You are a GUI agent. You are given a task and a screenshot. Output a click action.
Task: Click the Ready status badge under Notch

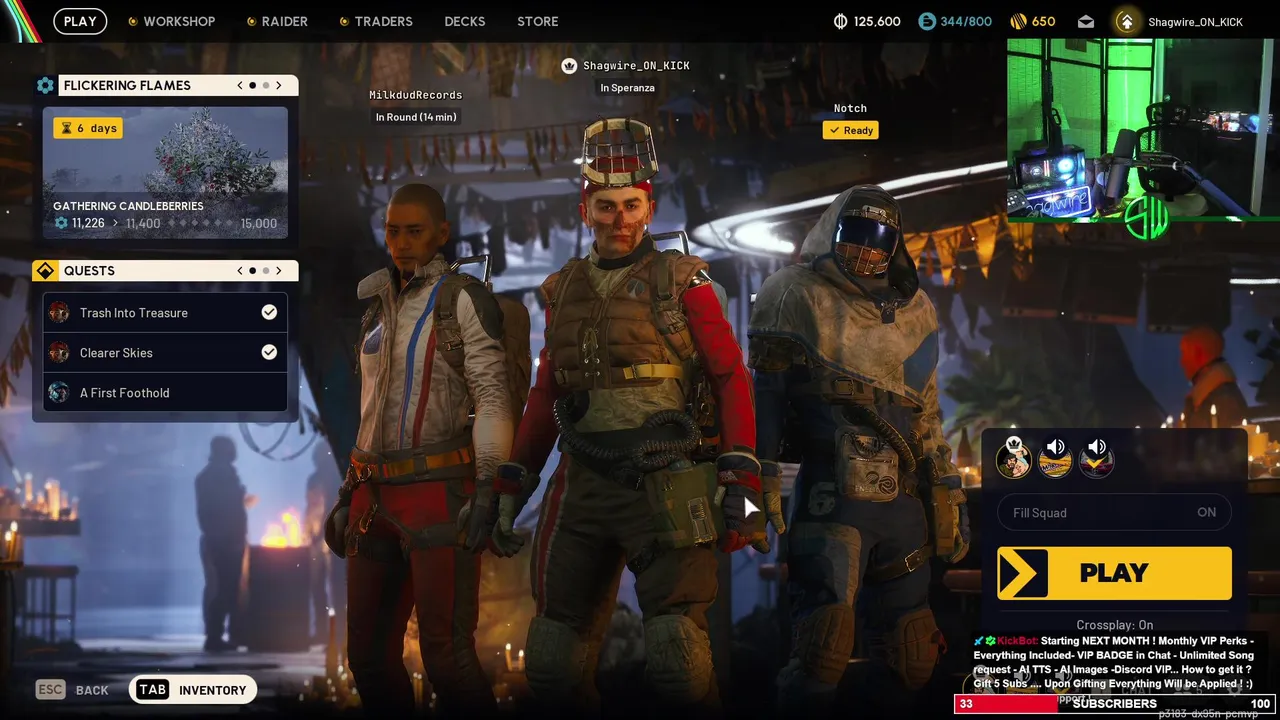850,130
